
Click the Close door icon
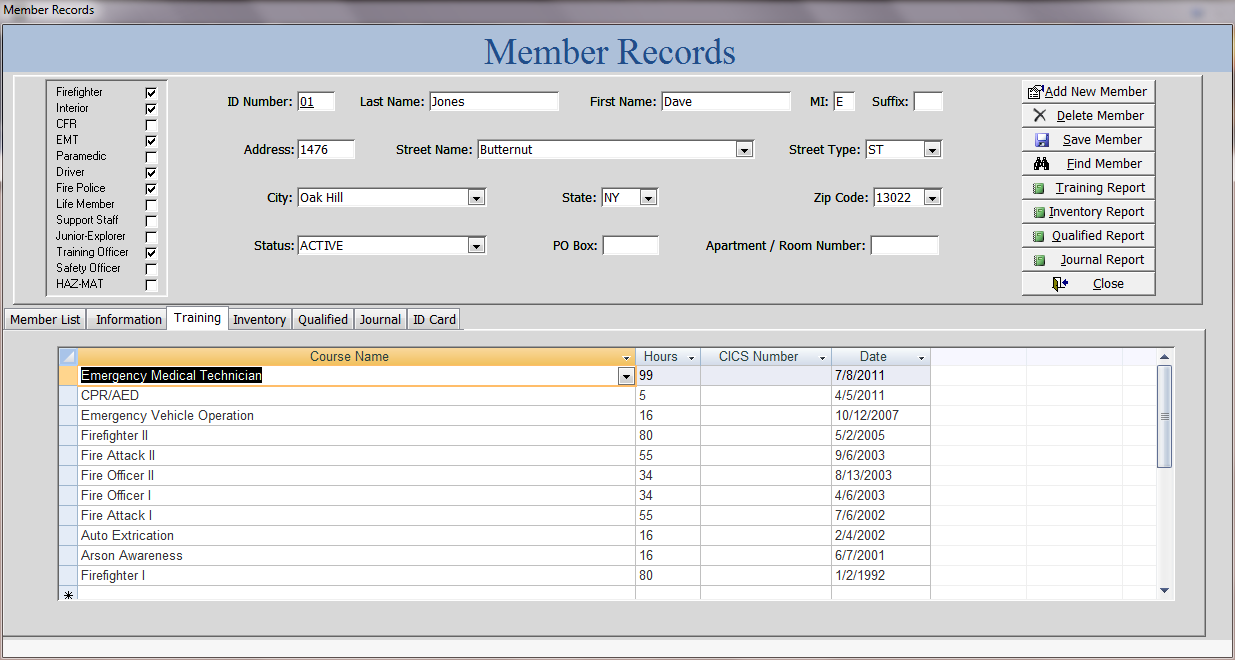[1060, 284]
